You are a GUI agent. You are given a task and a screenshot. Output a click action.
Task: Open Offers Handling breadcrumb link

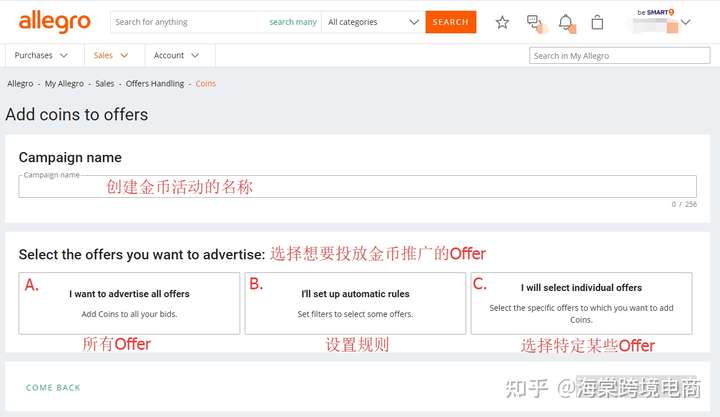pos(155,84)
